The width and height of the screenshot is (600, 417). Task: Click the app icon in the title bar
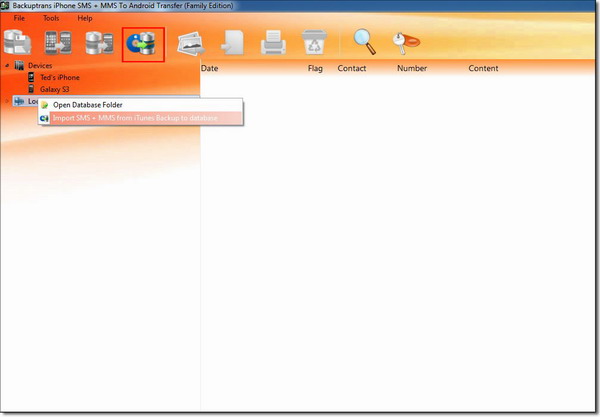pyautogui.click(x=5, y=6)
